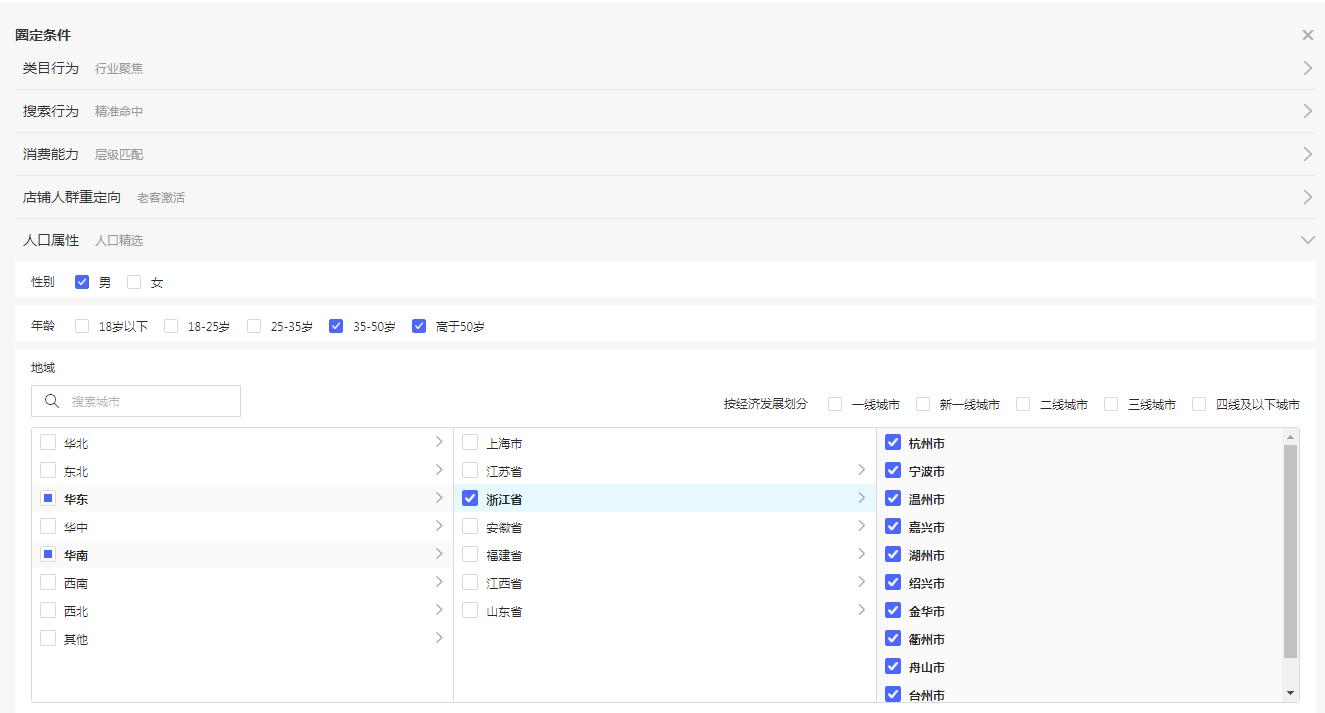This screenshot has width=1325, height=713.
Task: Close the 圈定条件 panel
Action: click(x=1307, y=35)
